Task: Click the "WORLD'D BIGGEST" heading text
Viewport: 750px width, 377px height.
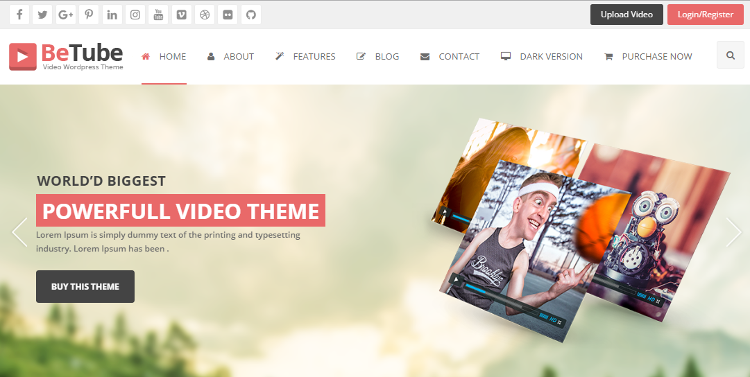Action: (101, 181)
